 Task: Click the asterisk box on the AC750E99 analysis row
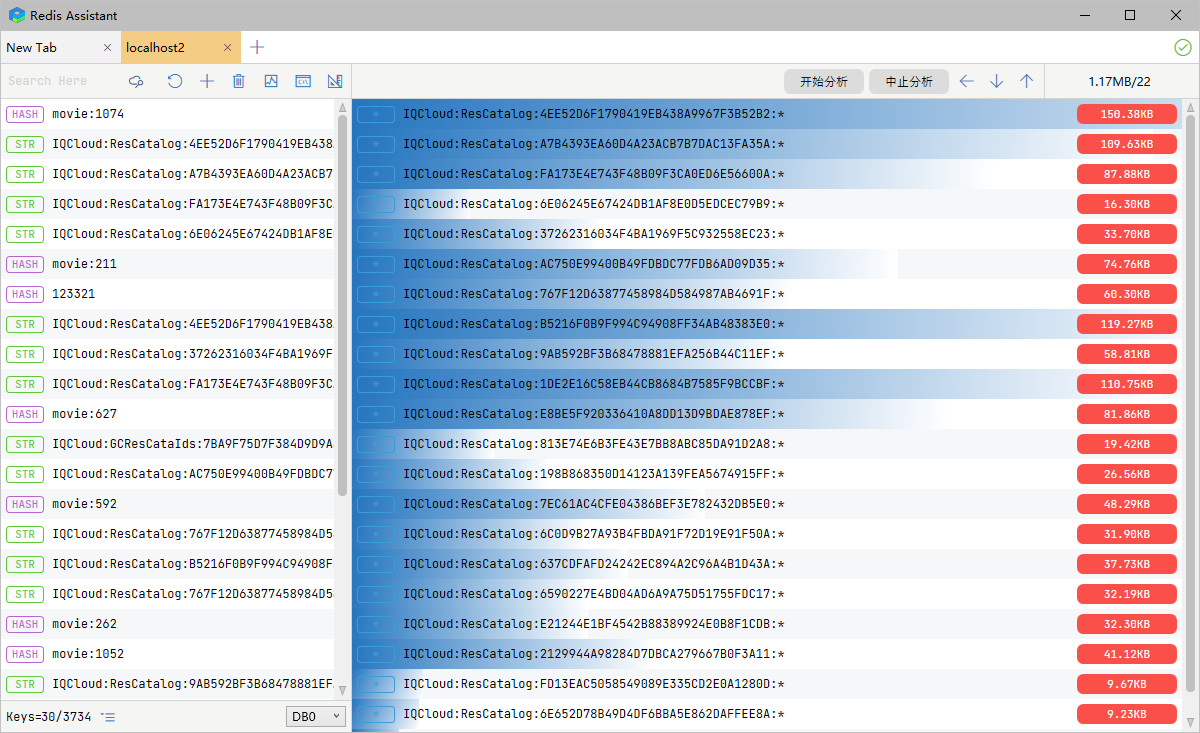[x=376, y=264]
